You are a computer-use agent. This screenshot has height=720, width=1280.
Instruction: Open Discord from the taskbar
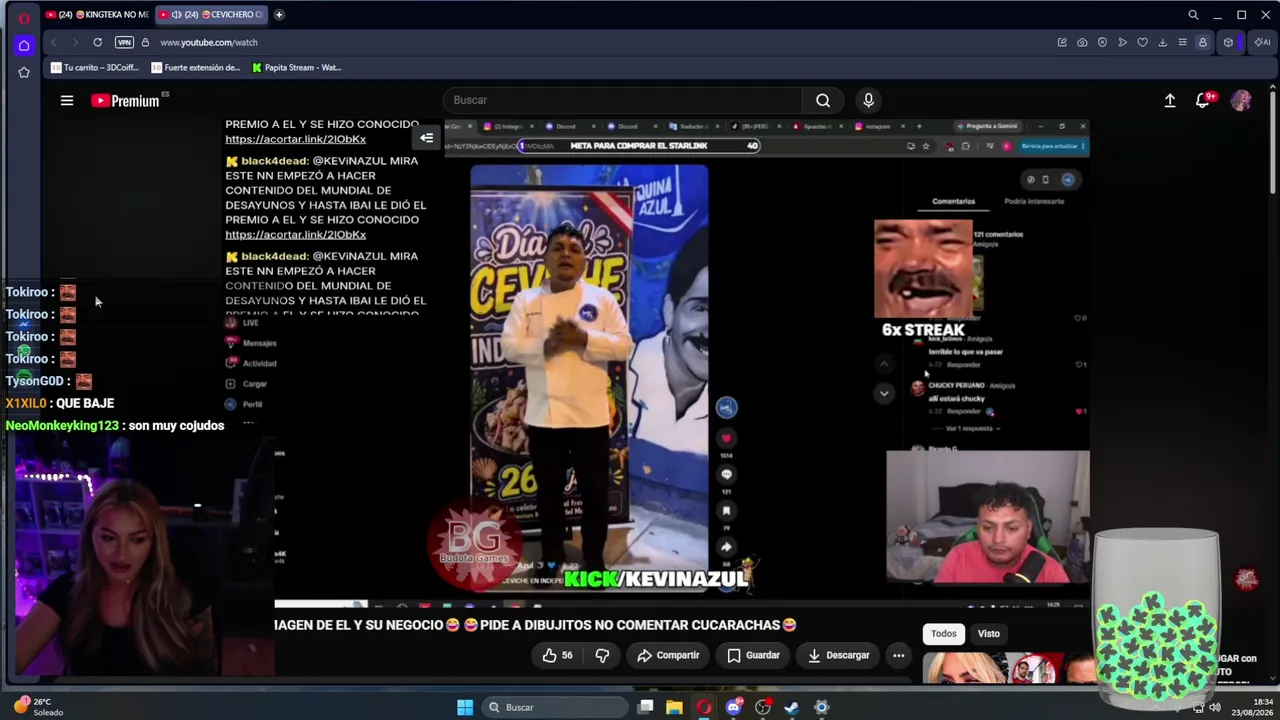click(734, 707)
